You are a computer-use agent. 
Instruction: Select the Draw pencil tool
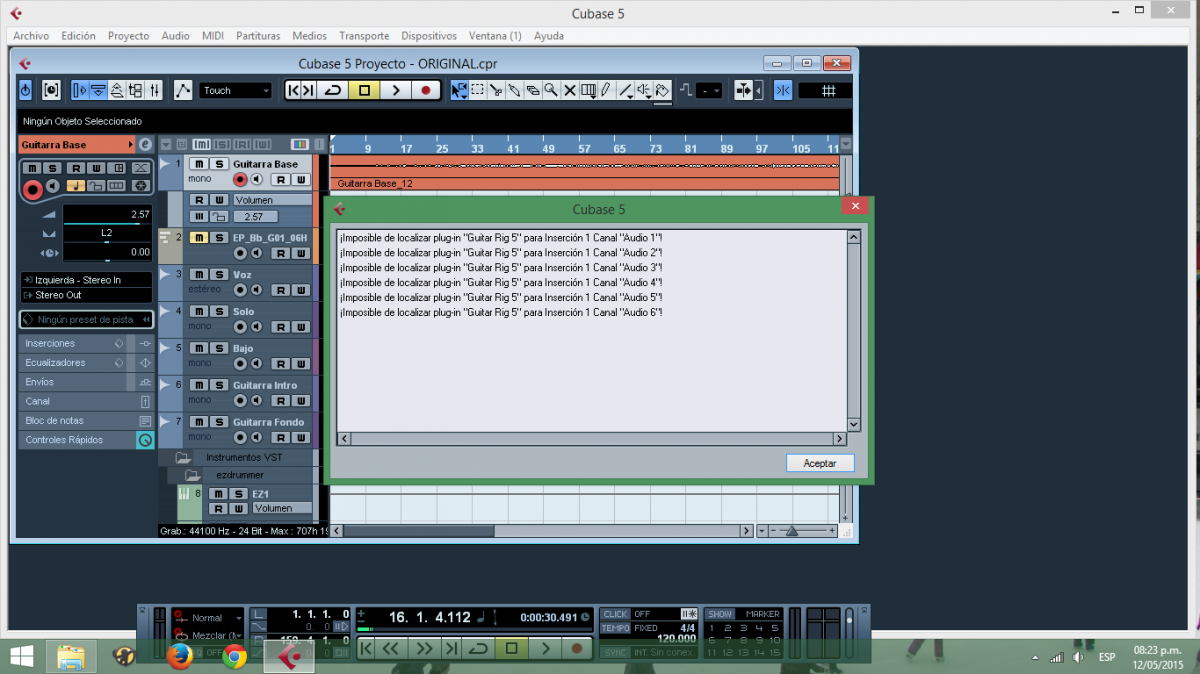pos(605,90)
